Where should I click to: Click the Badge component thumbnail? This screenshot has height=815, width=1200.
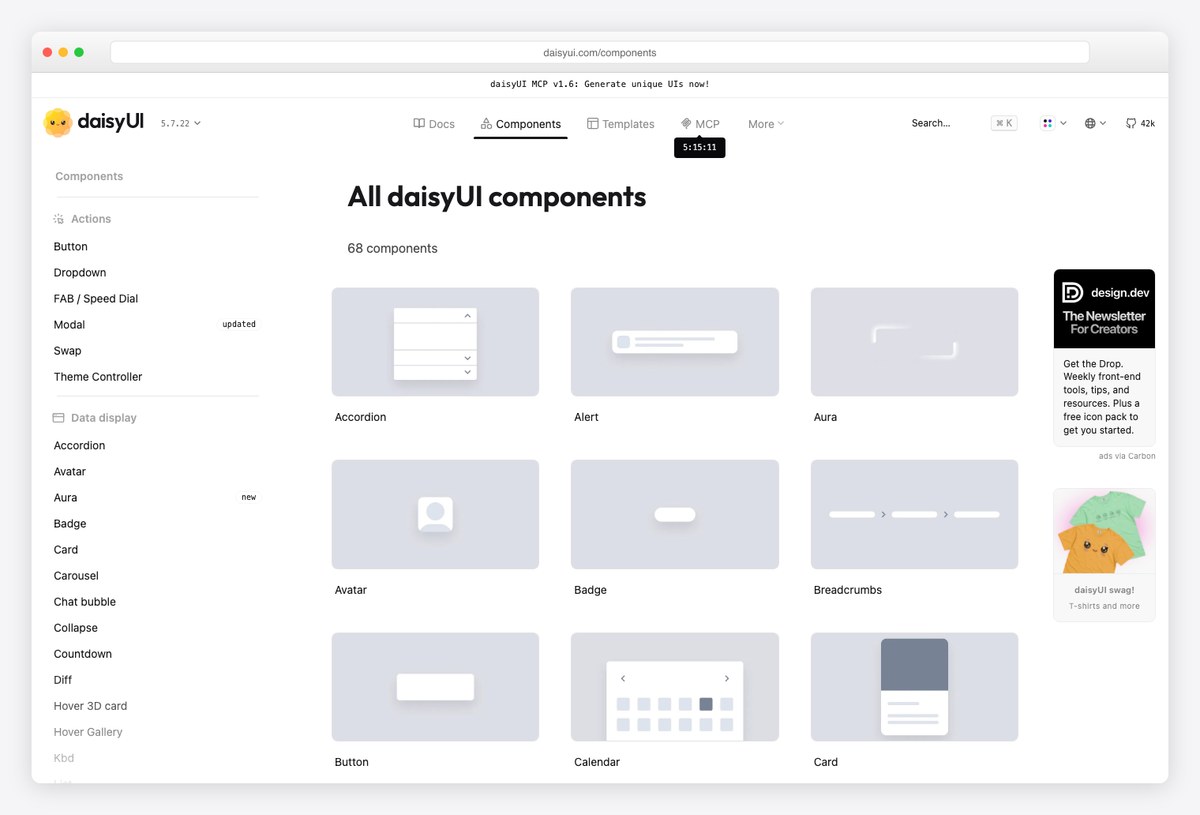[x=675, y=514]
